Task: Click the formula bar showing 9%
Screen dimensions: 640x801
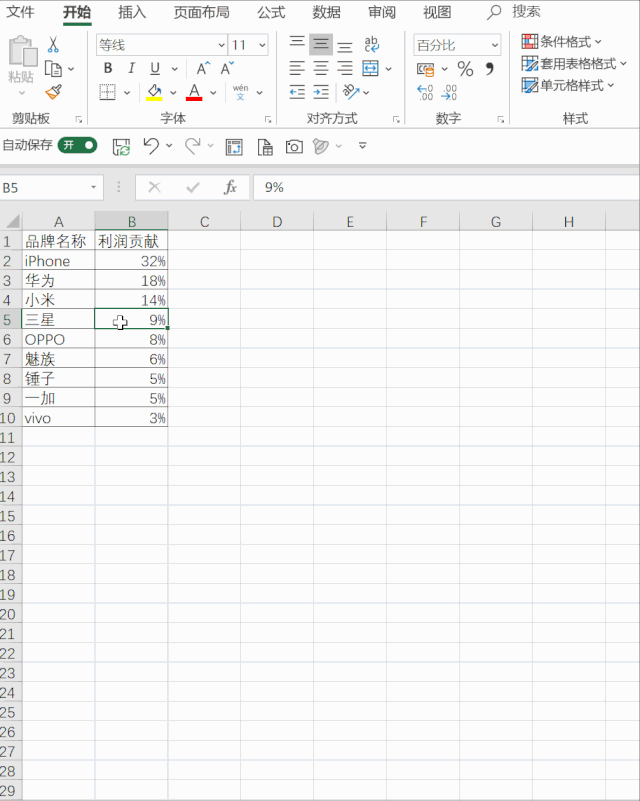Action: pos(445,187)
